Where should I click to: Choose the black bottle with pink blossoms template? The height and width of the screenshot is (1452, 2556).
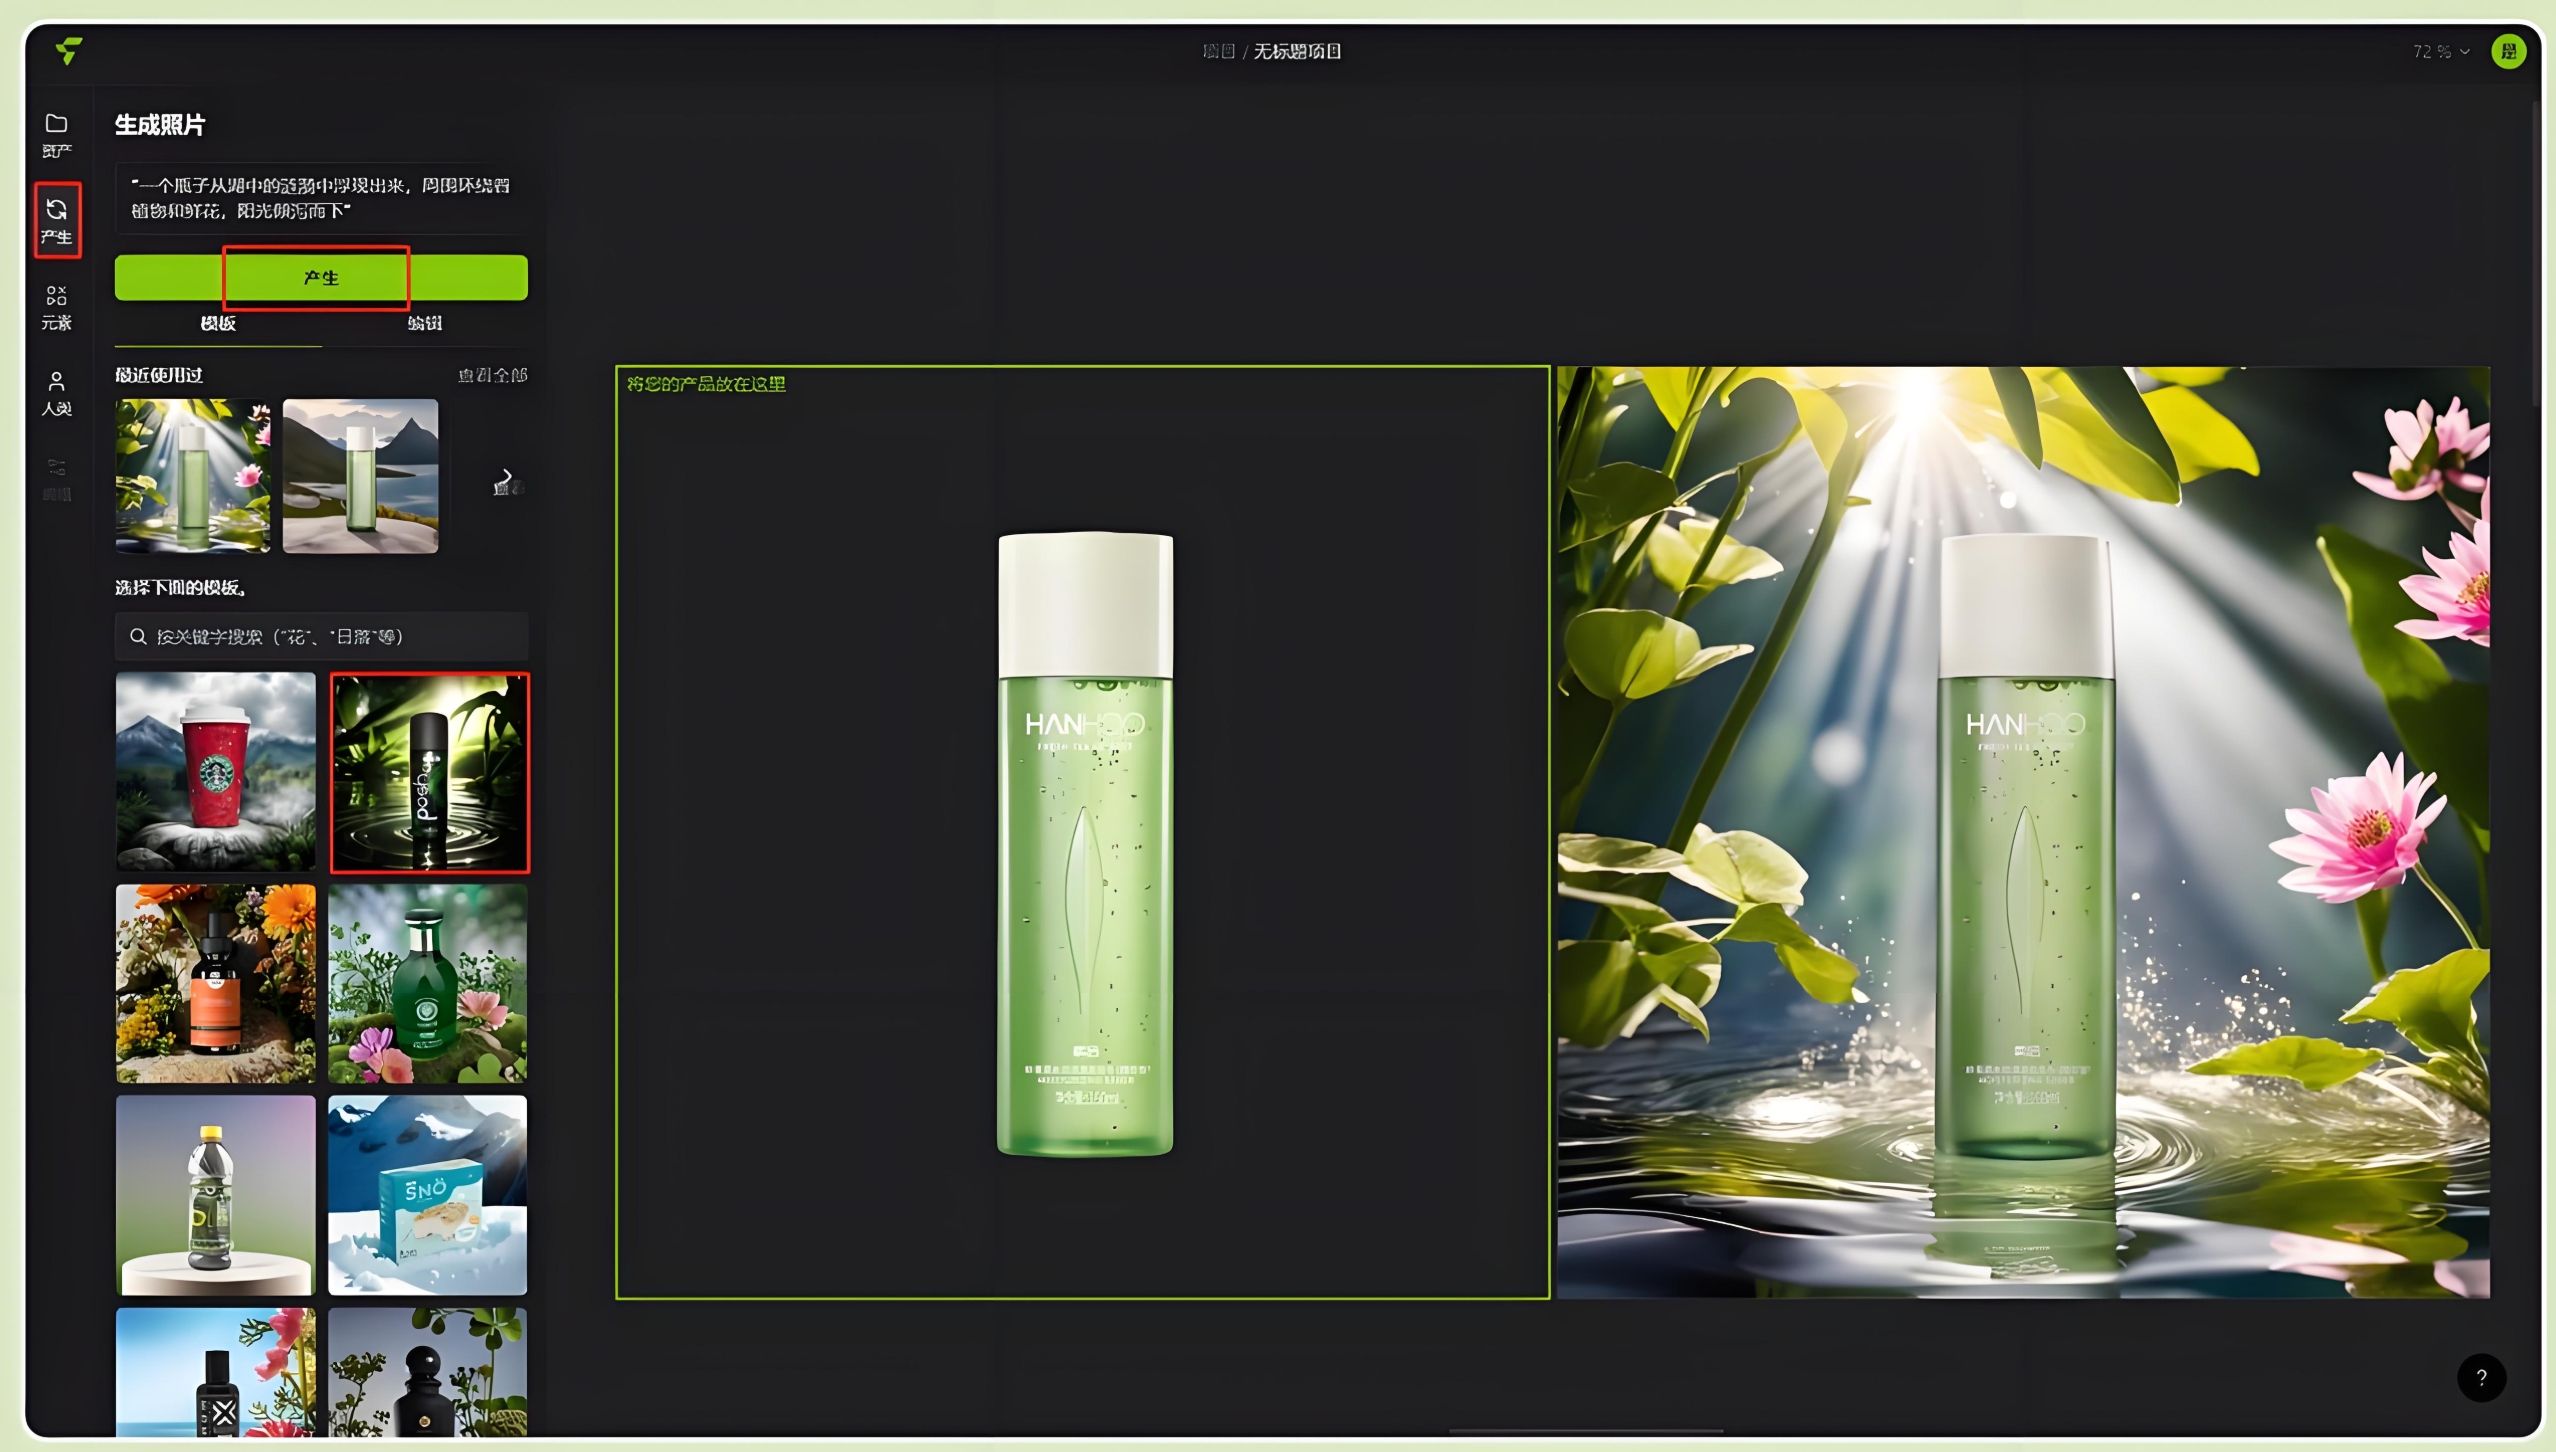click(216, 1372)
